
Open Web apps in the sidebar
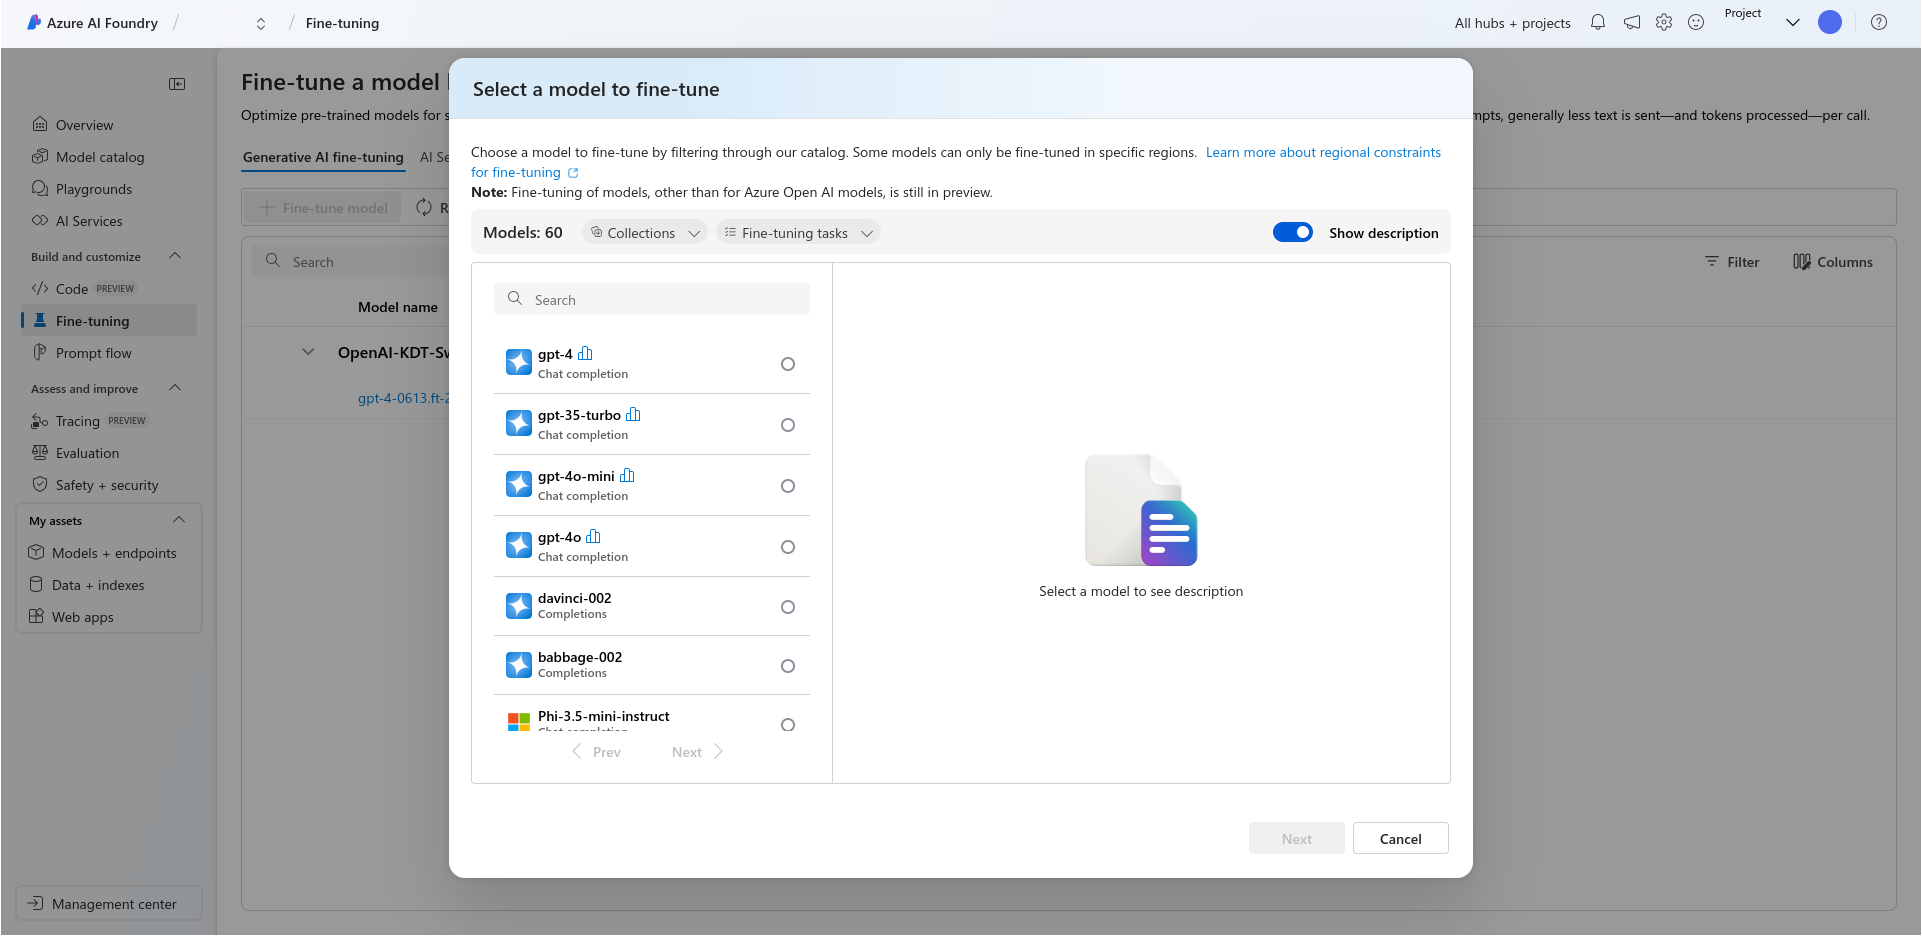point(108,617)
